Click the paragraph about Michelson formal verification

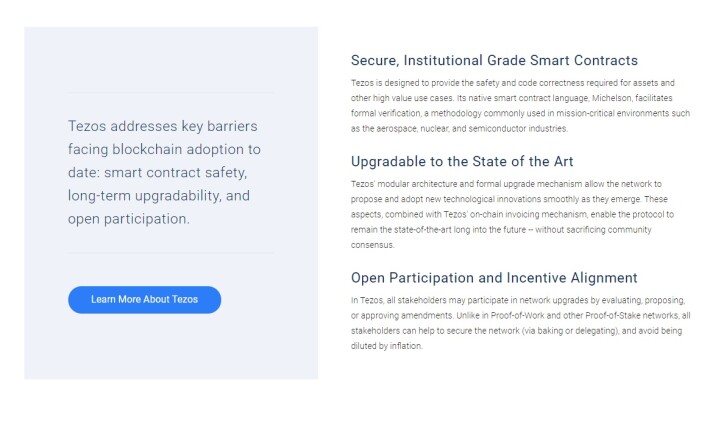click(x=520, y=106)
